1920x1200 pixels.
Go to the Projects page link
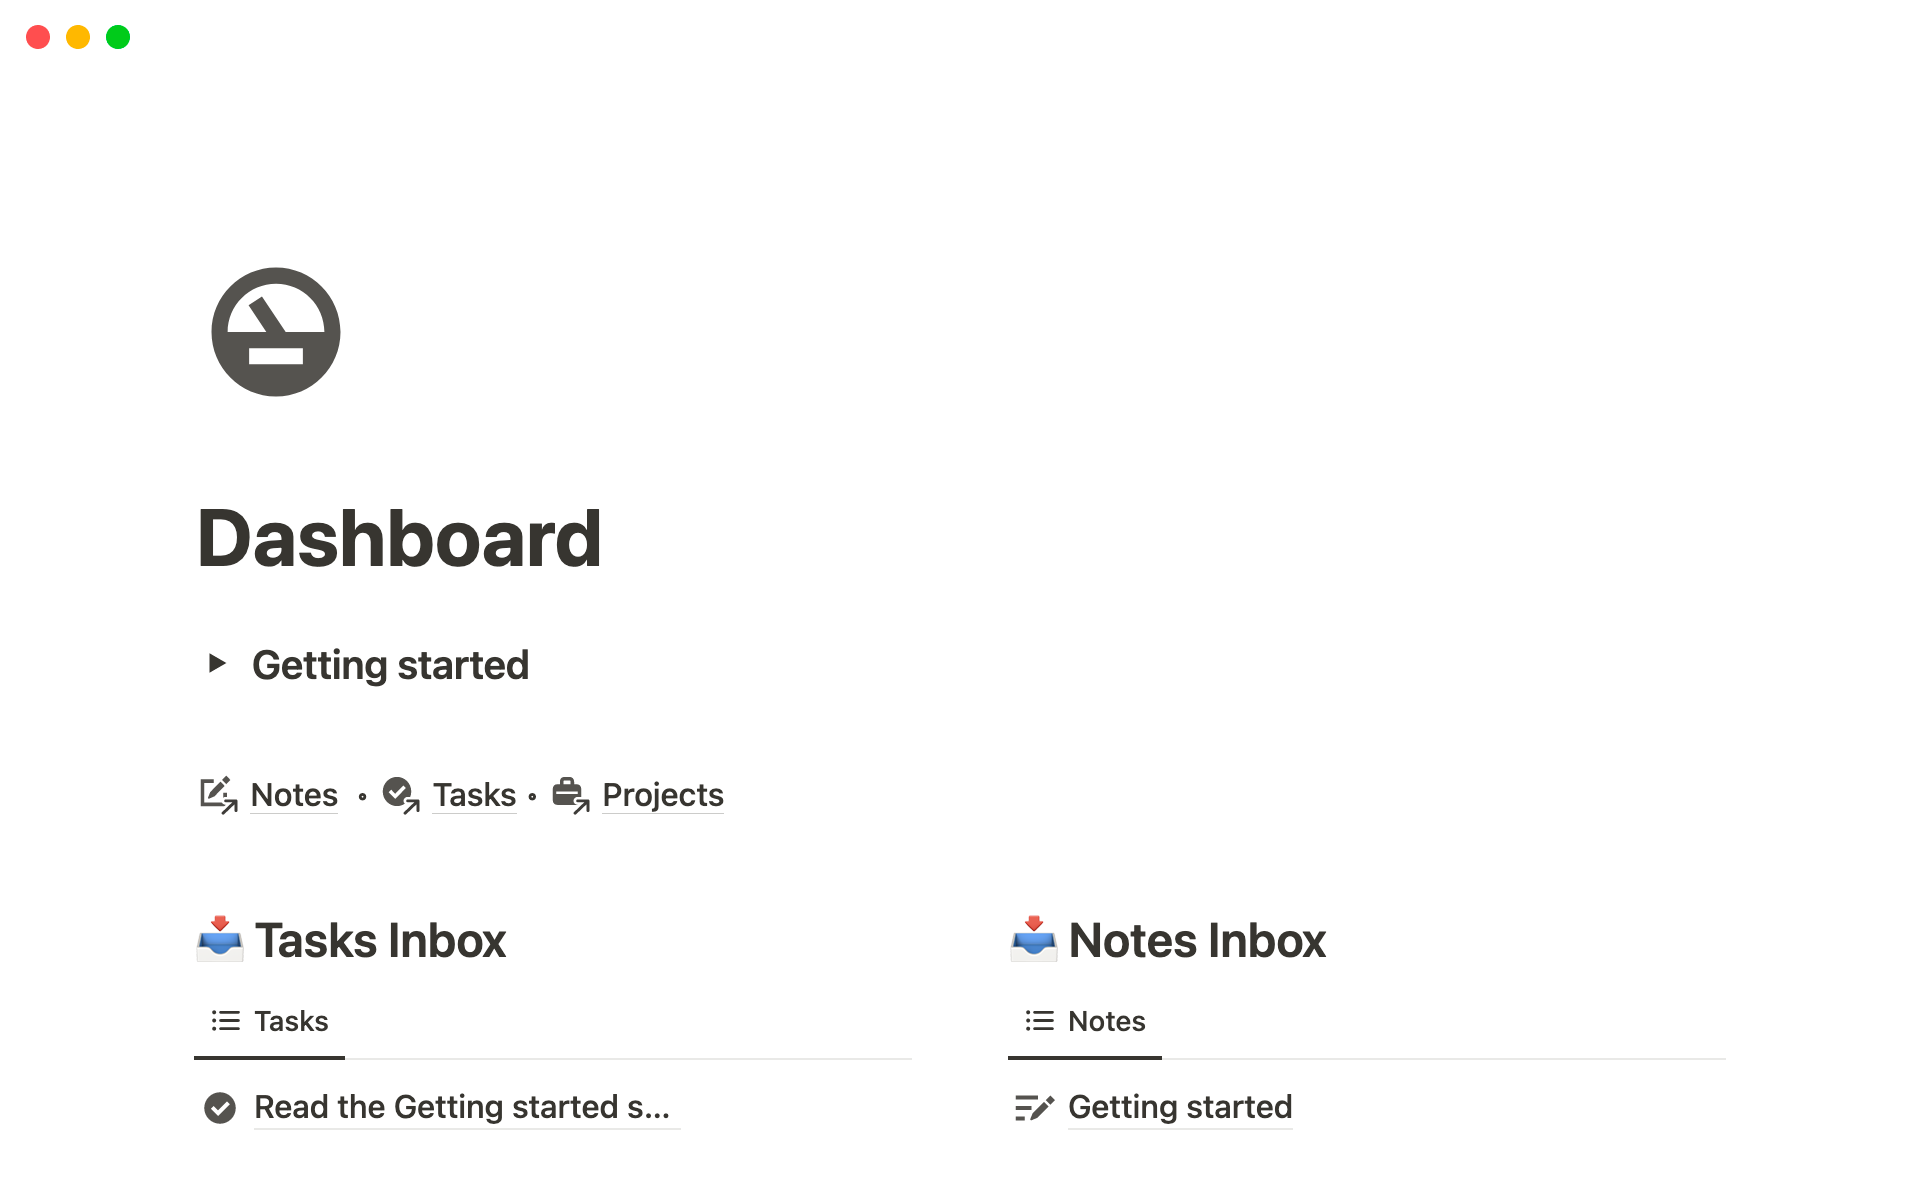pyautogui.click(x=662, y=795)
